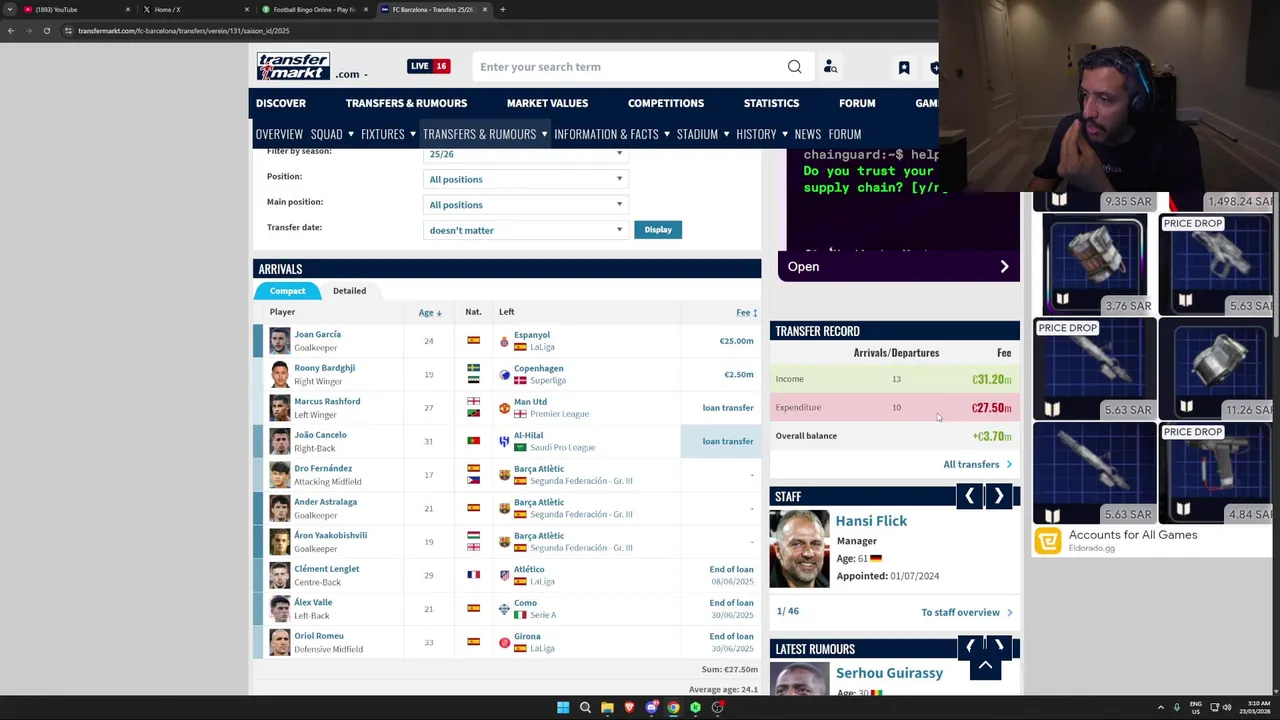Open Transfer date doesn't matter dropdown
The height and width of the screenshot is (720, 1280).
click(x=525, y=230)
